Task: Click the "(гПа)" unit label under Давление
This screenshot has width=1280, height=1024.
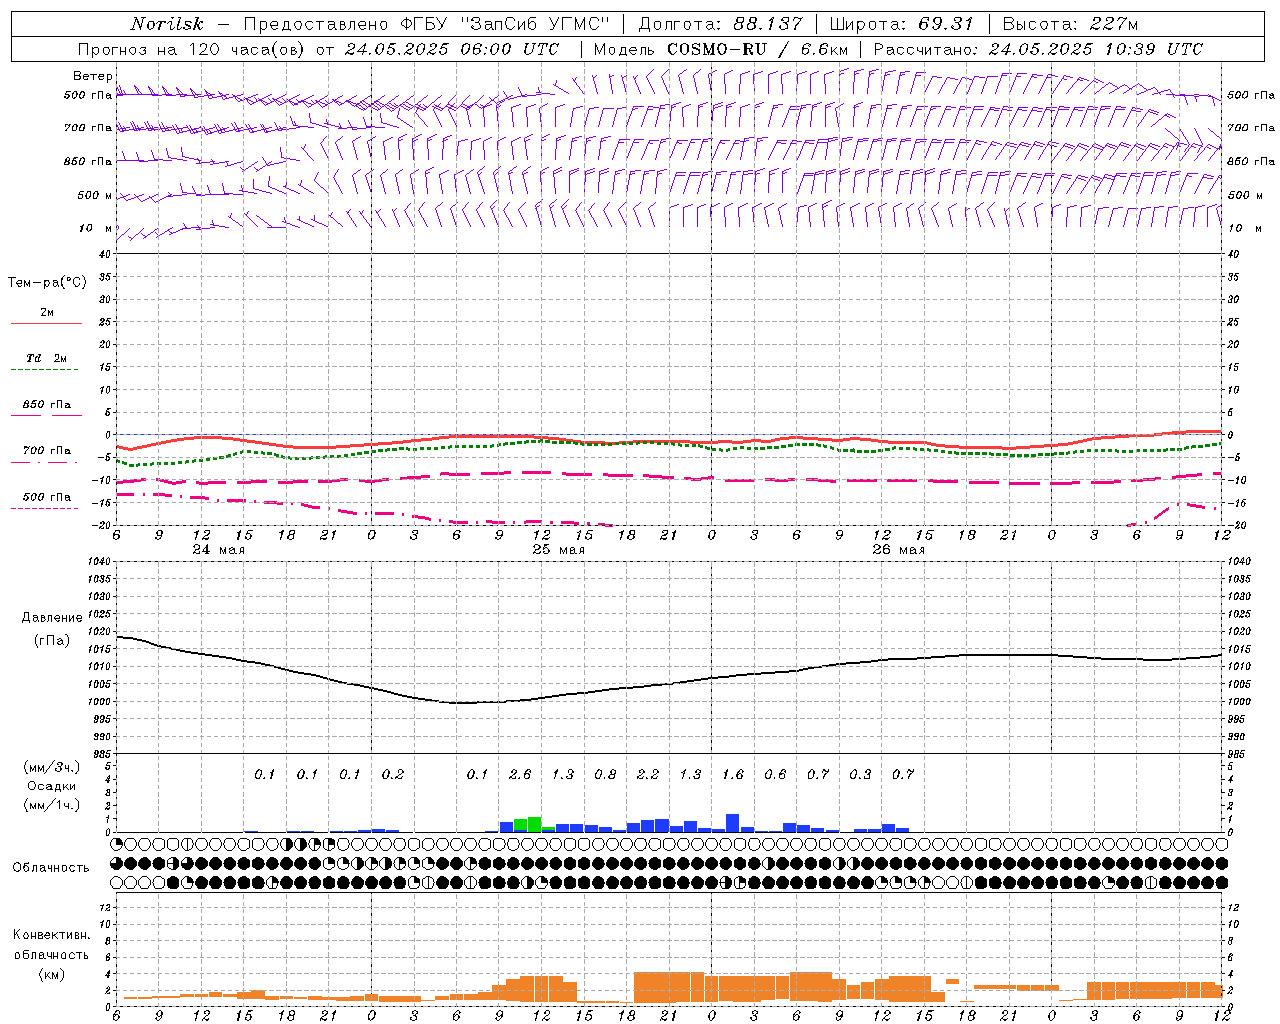Action: [52, 640]
